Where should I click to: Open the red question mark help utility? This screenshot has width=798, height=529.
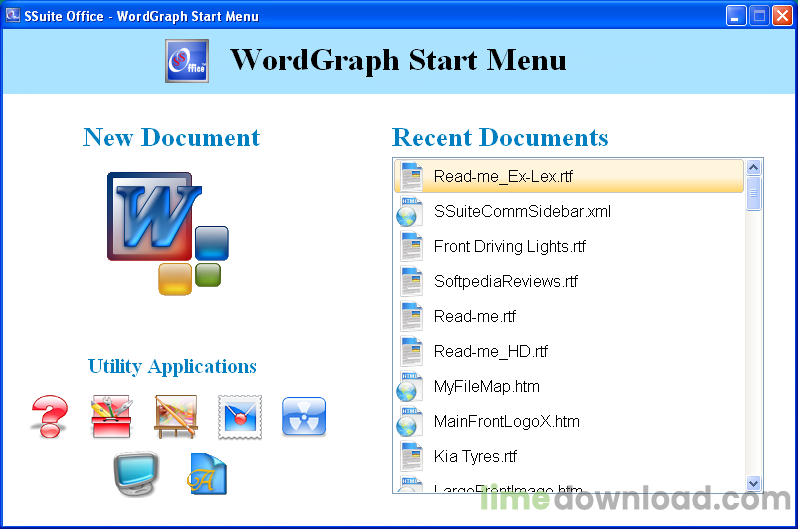coord(49,416)
